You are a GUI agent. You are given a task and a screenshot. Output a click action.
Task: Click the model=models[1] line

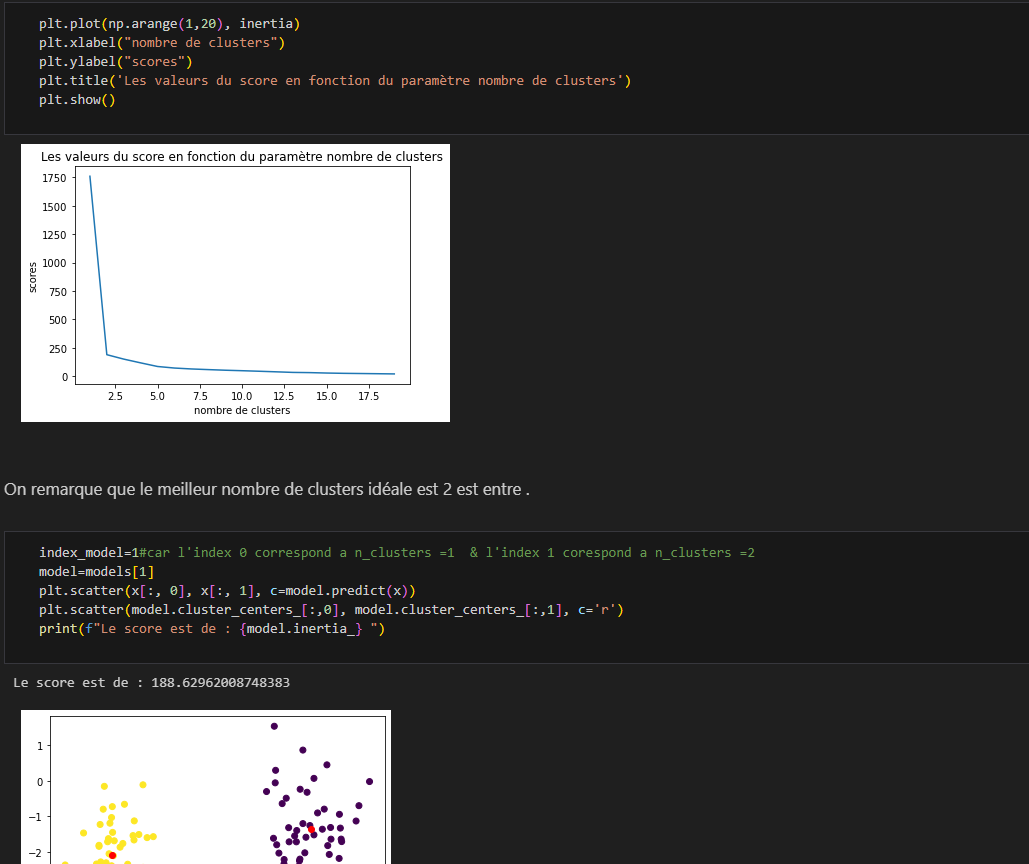pyautogui.click(x=97, y=571)
